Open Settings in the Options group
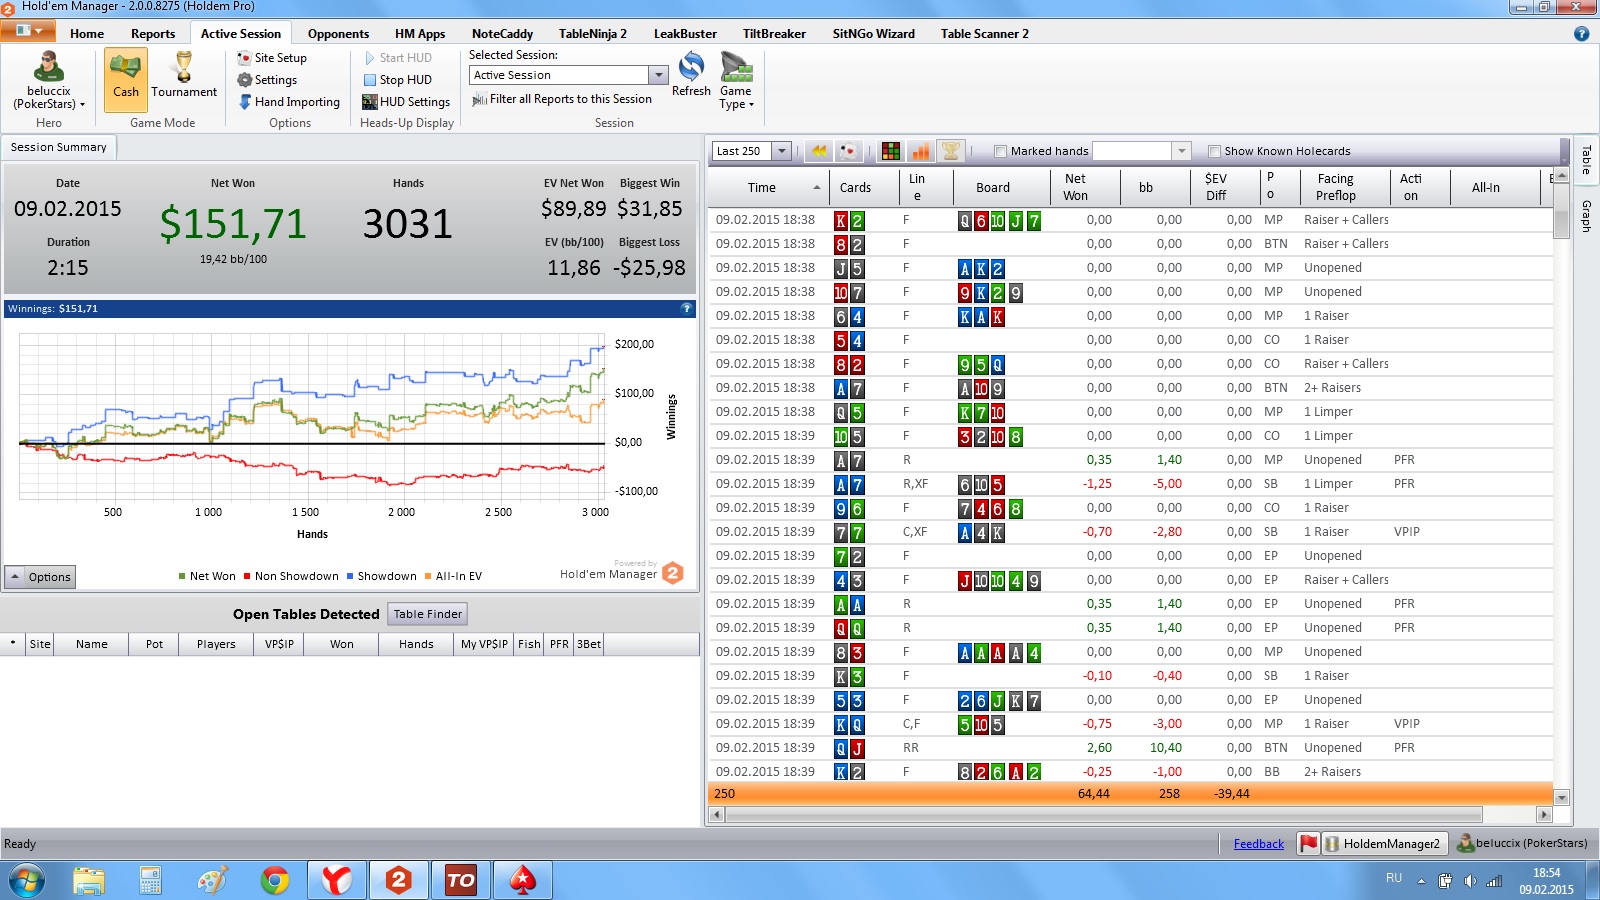Viewport: 1600px width, 900px height. 267,80
